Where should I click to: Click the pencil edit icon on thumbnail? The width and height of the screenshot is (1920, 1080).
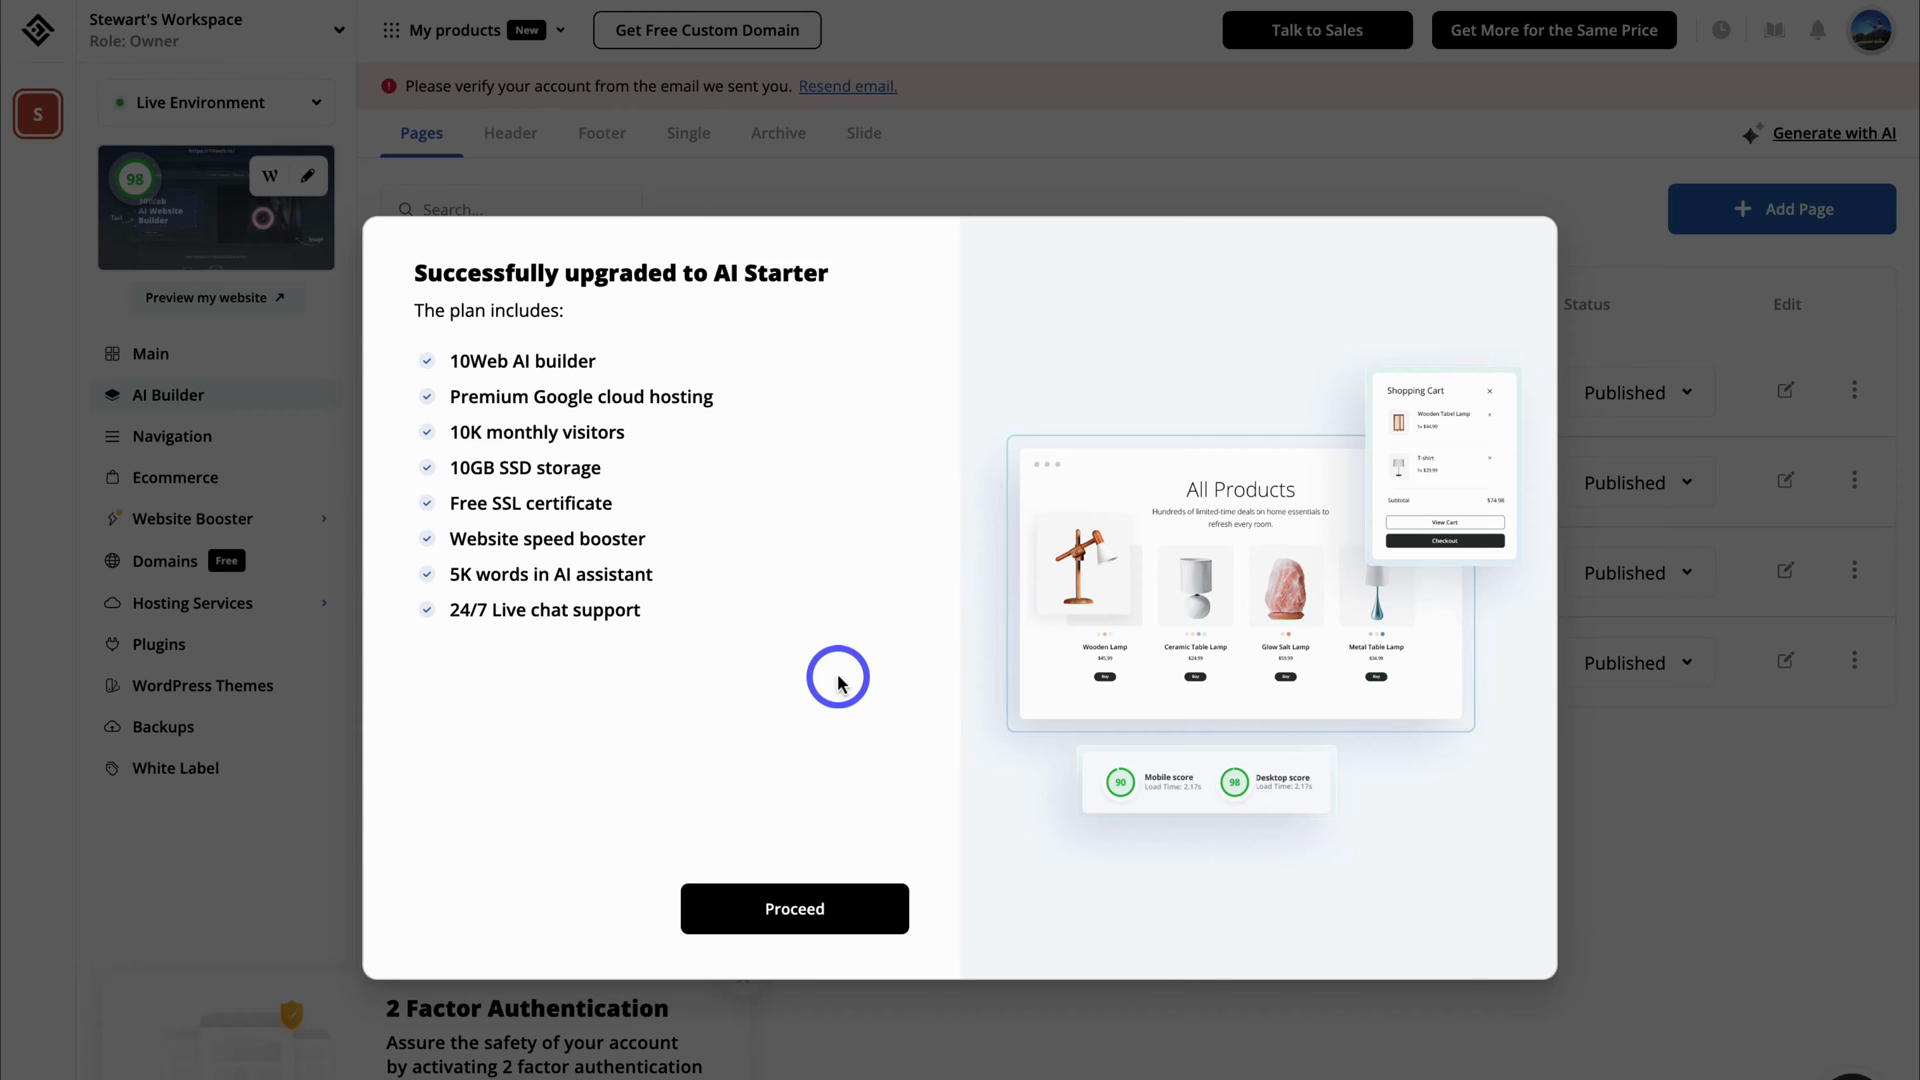pos(308,176)
